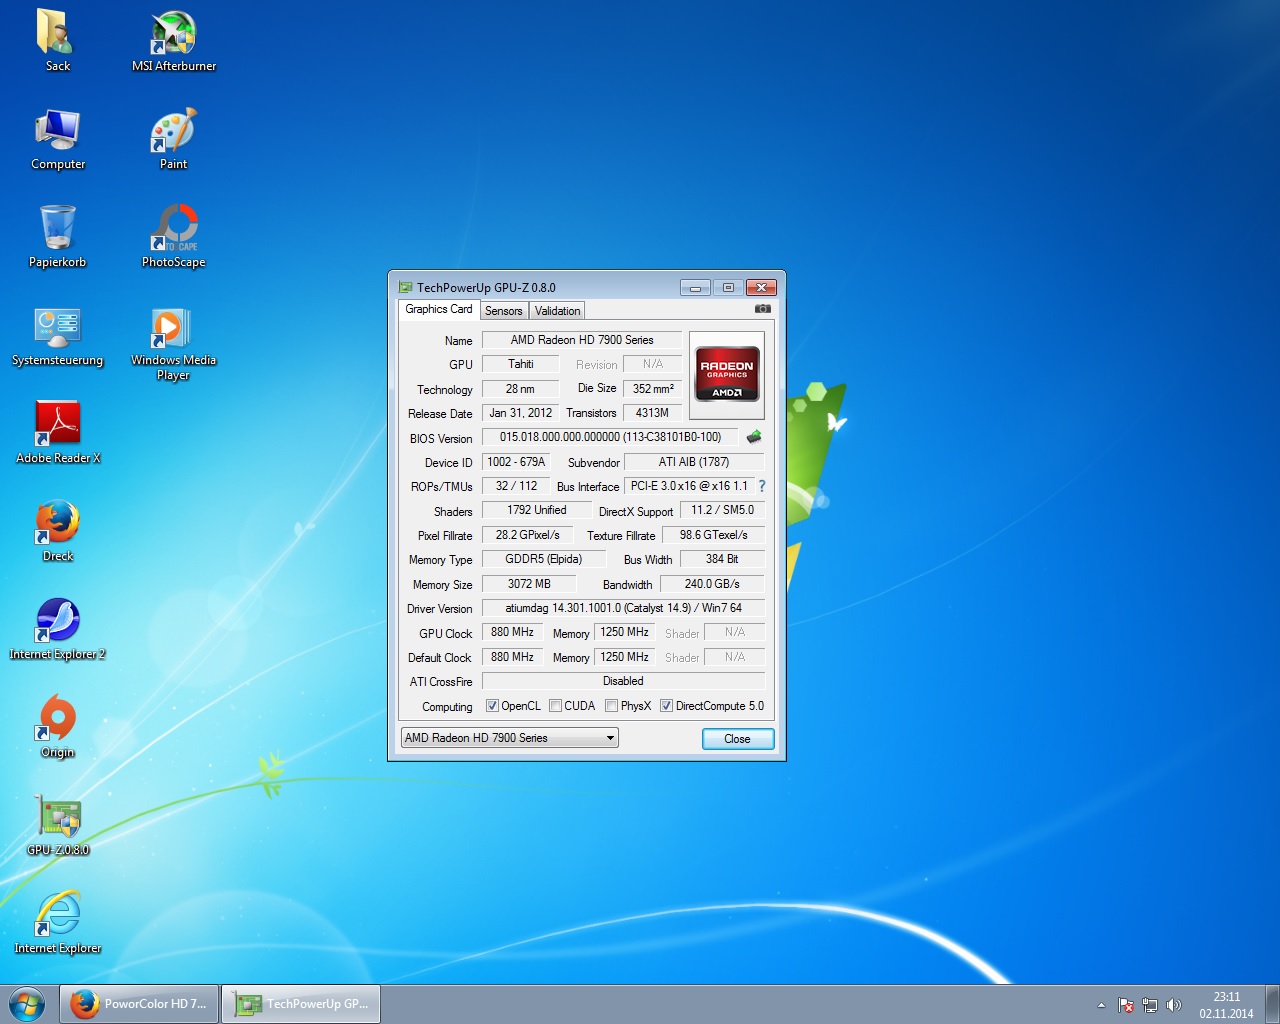
Task: Open the Sack folder on desktop
Action: [x=57, y=40]
